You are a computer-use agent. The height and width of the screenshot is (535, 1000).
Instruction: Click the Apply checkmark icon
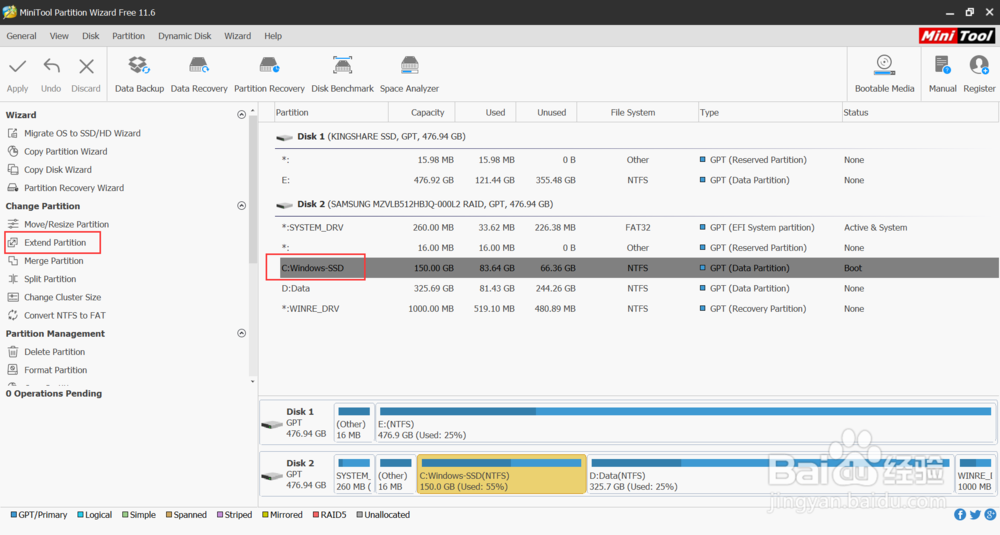[18, 66]
